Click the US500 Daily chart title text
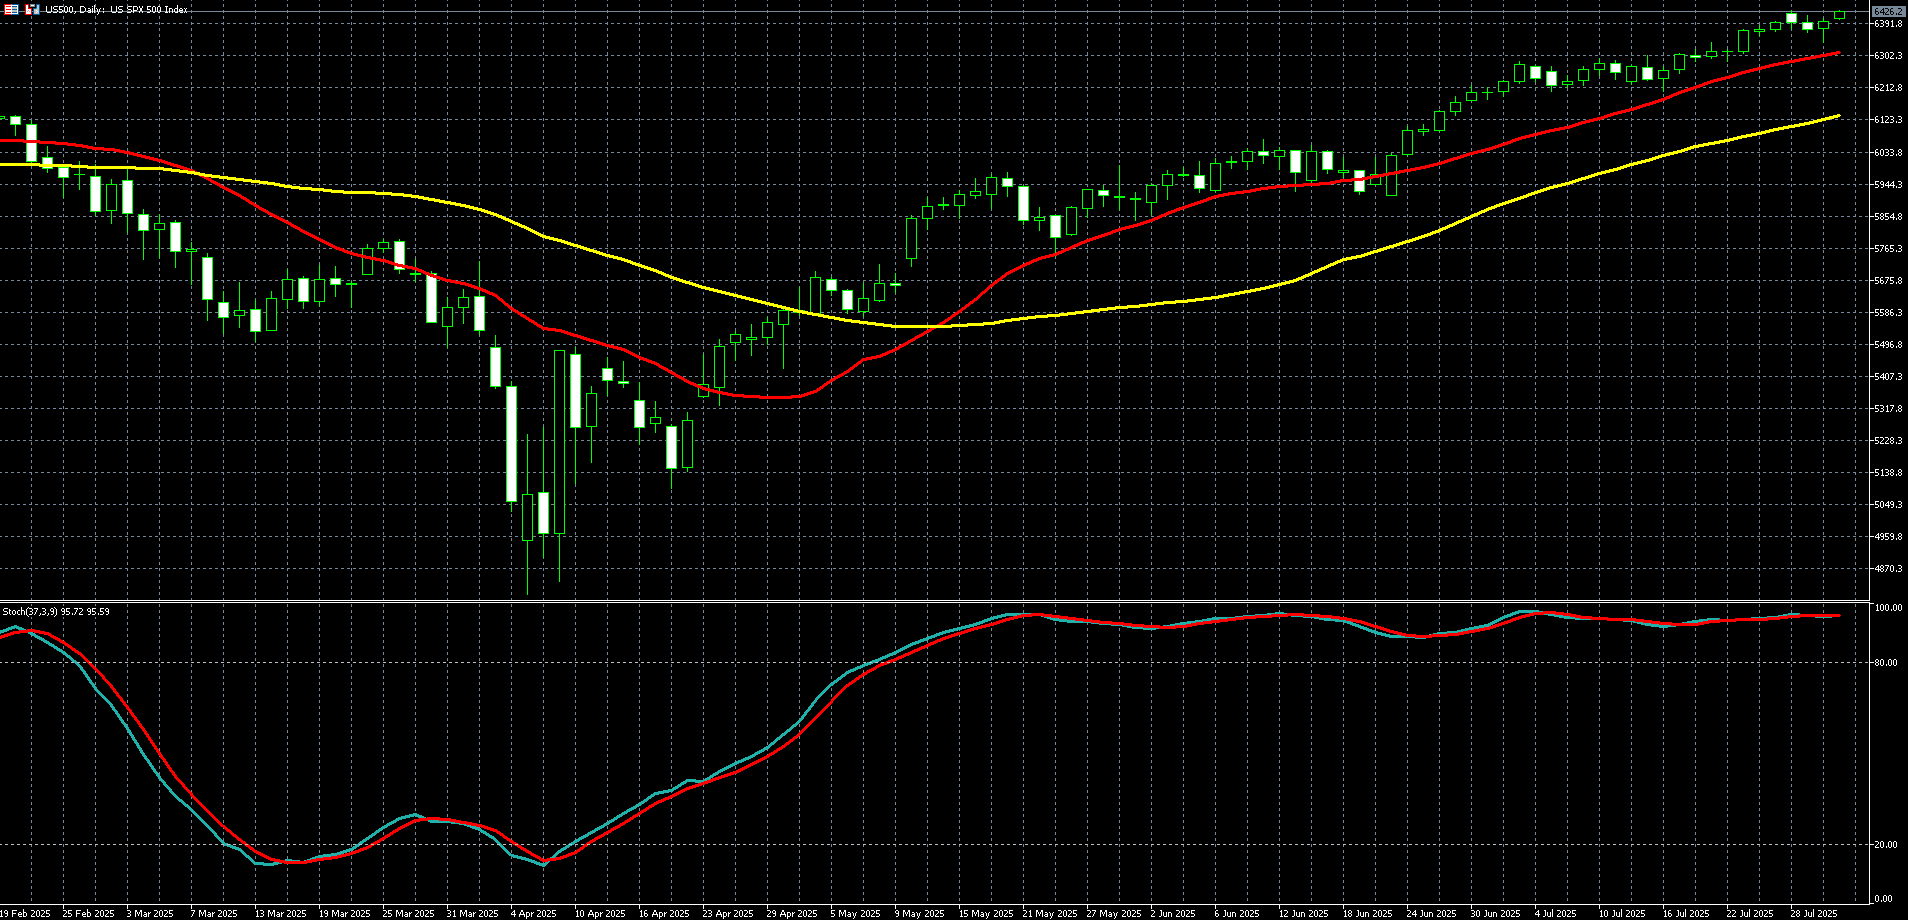The height and width of the screenshot is (920, 1908). pos(116,9)
